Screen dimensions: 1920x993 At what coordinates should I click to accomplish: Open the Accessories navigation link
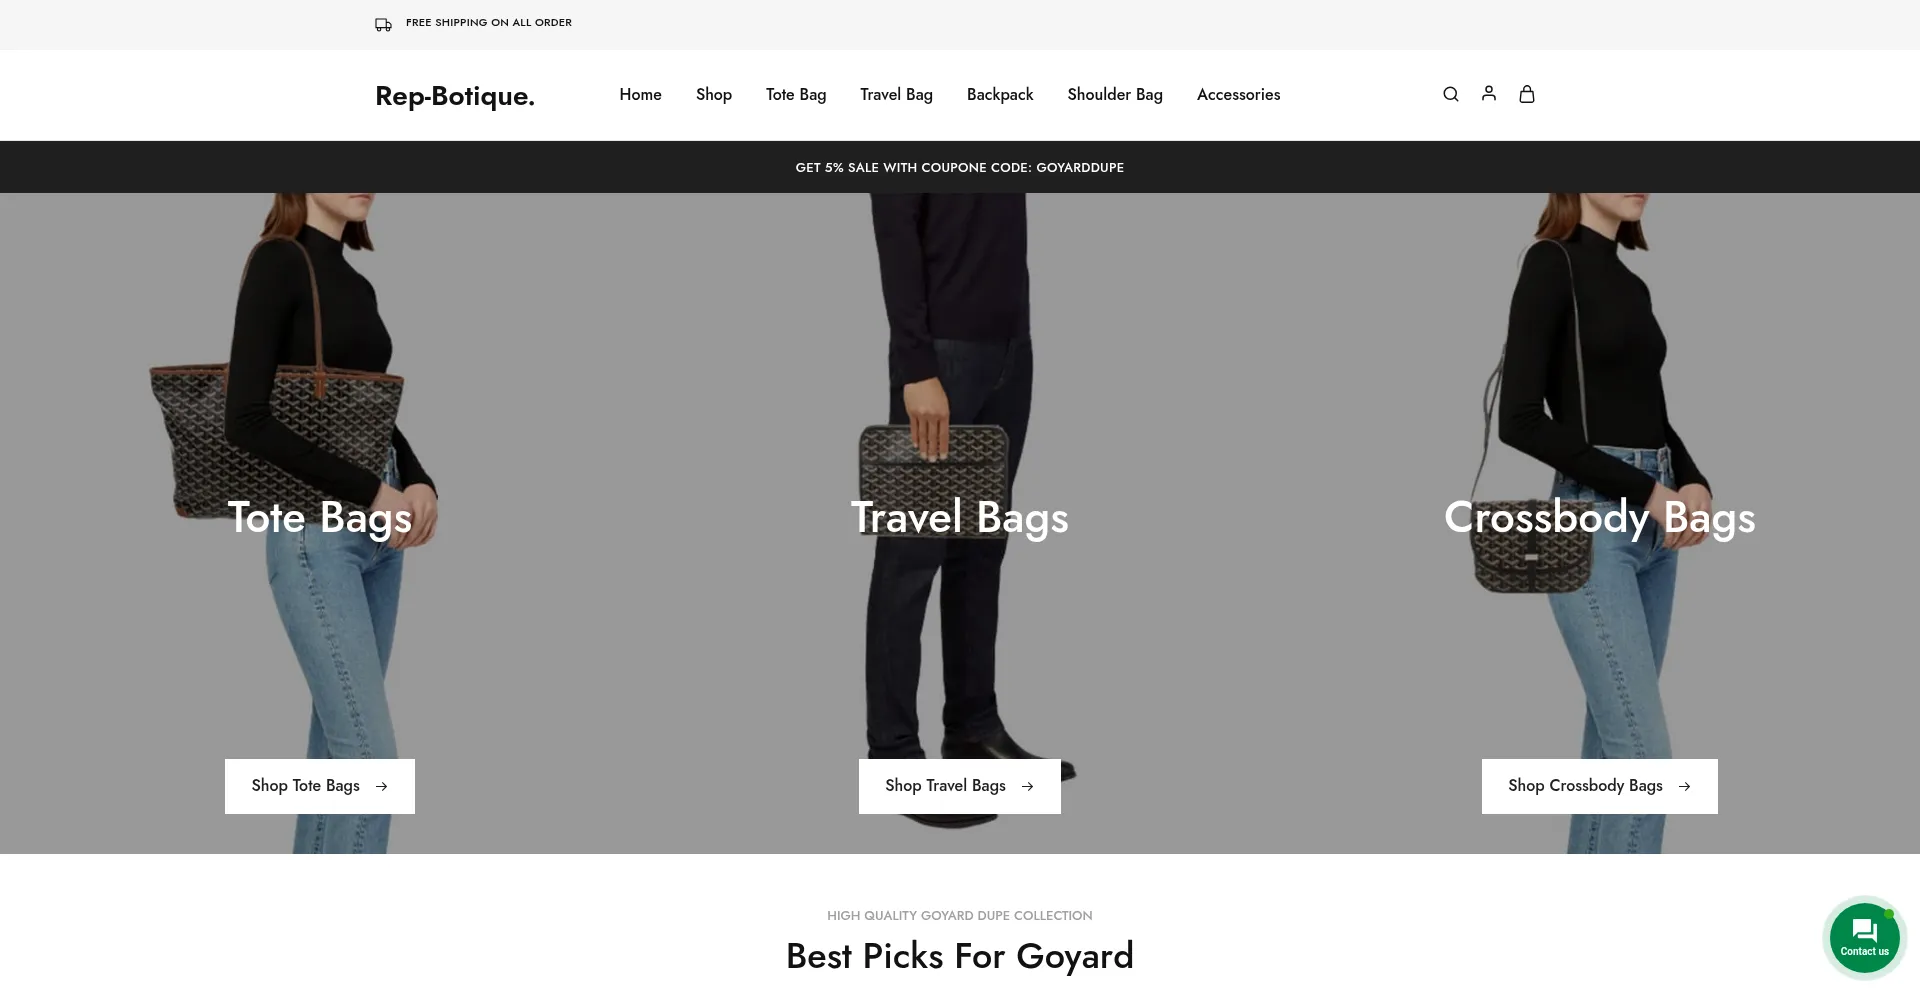coord(1238,94)
